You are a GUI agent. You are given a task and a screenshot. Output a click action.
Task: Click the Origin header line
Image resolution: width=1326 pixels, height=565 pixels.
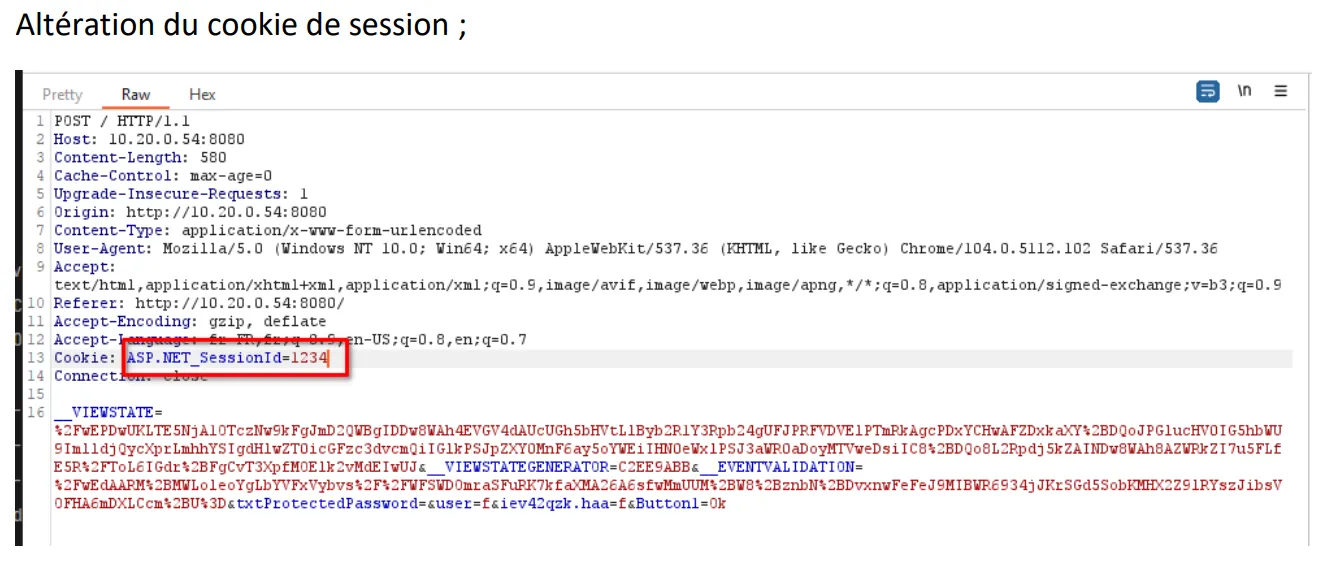[x=190, y=212]
